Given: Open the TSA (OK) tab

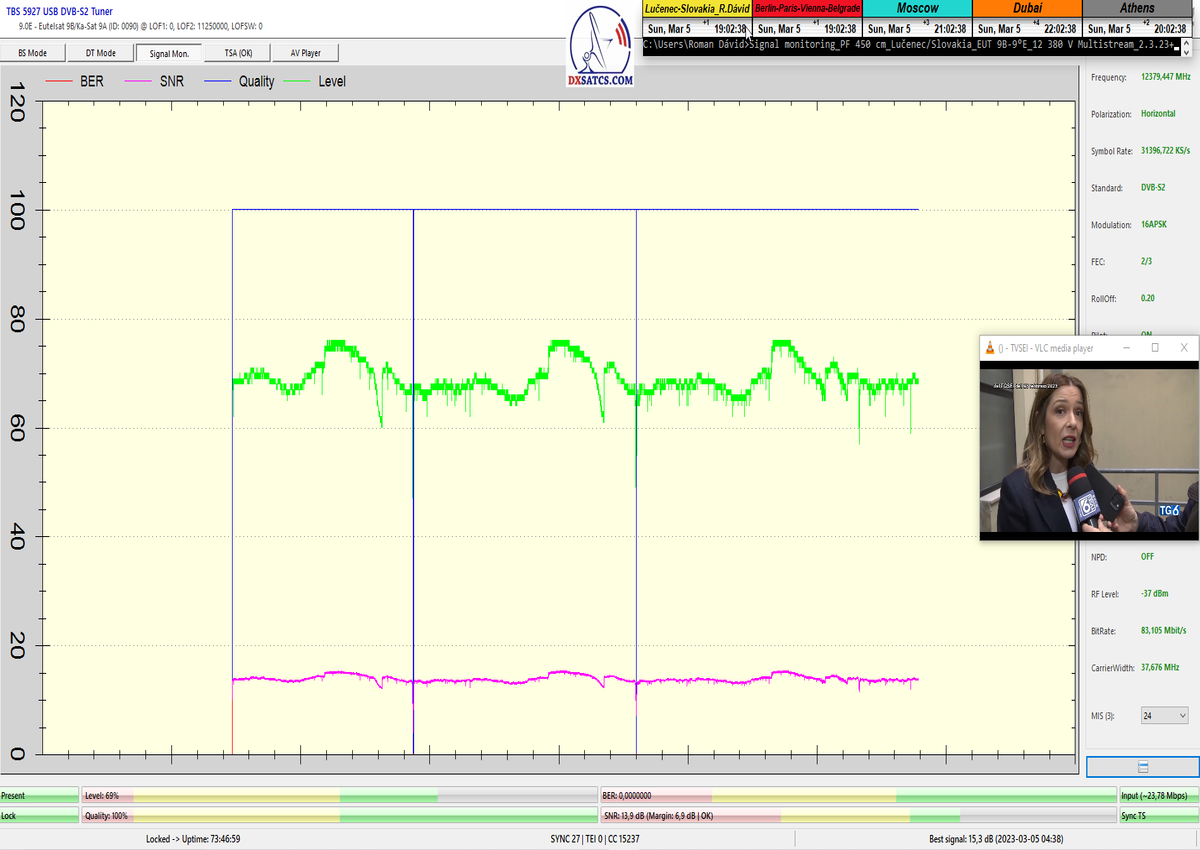Looking at the screenshot, I should tap(237, 53).
